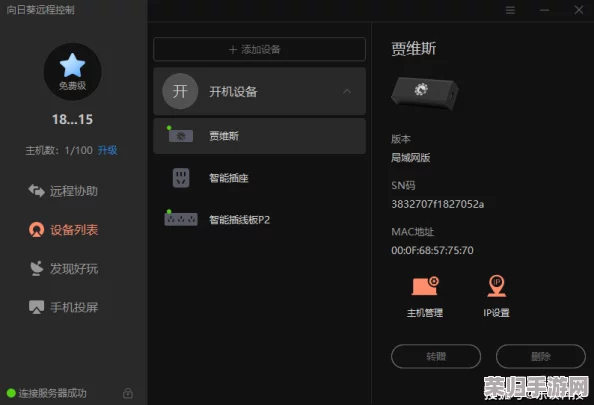
Task: Select Smart Power Strip P2 (智能插线板P2)
Action: 259,220
